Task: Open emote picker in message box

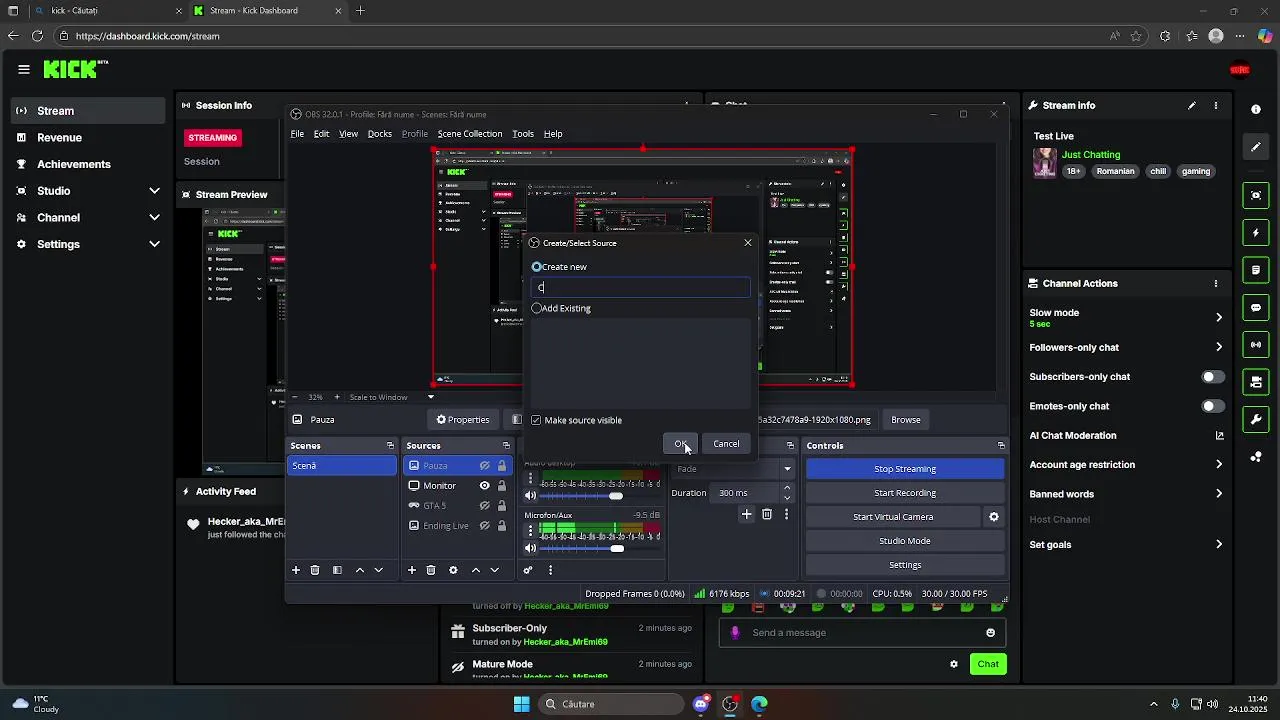Action: coord(991,632)
